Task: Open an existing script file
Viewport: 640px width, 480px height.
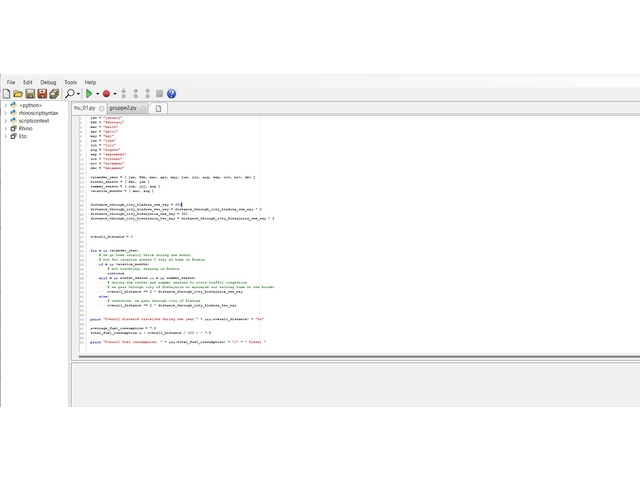Action: coord(18,94)
